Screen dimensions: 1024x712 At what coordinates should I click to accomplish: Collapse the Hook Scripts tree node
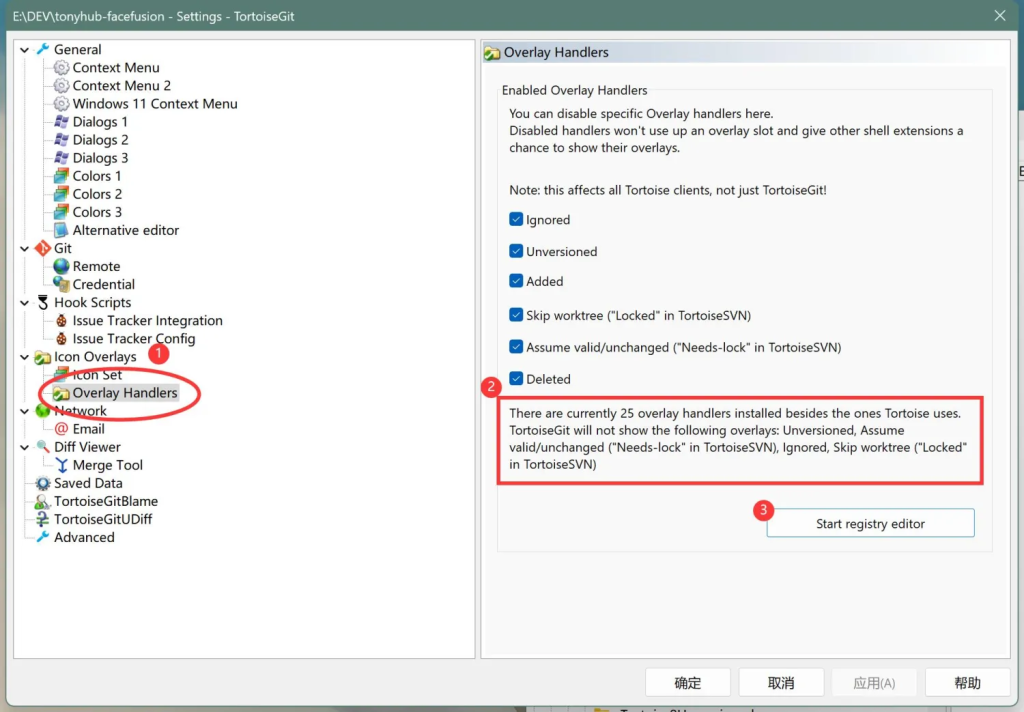coord(25,302)
